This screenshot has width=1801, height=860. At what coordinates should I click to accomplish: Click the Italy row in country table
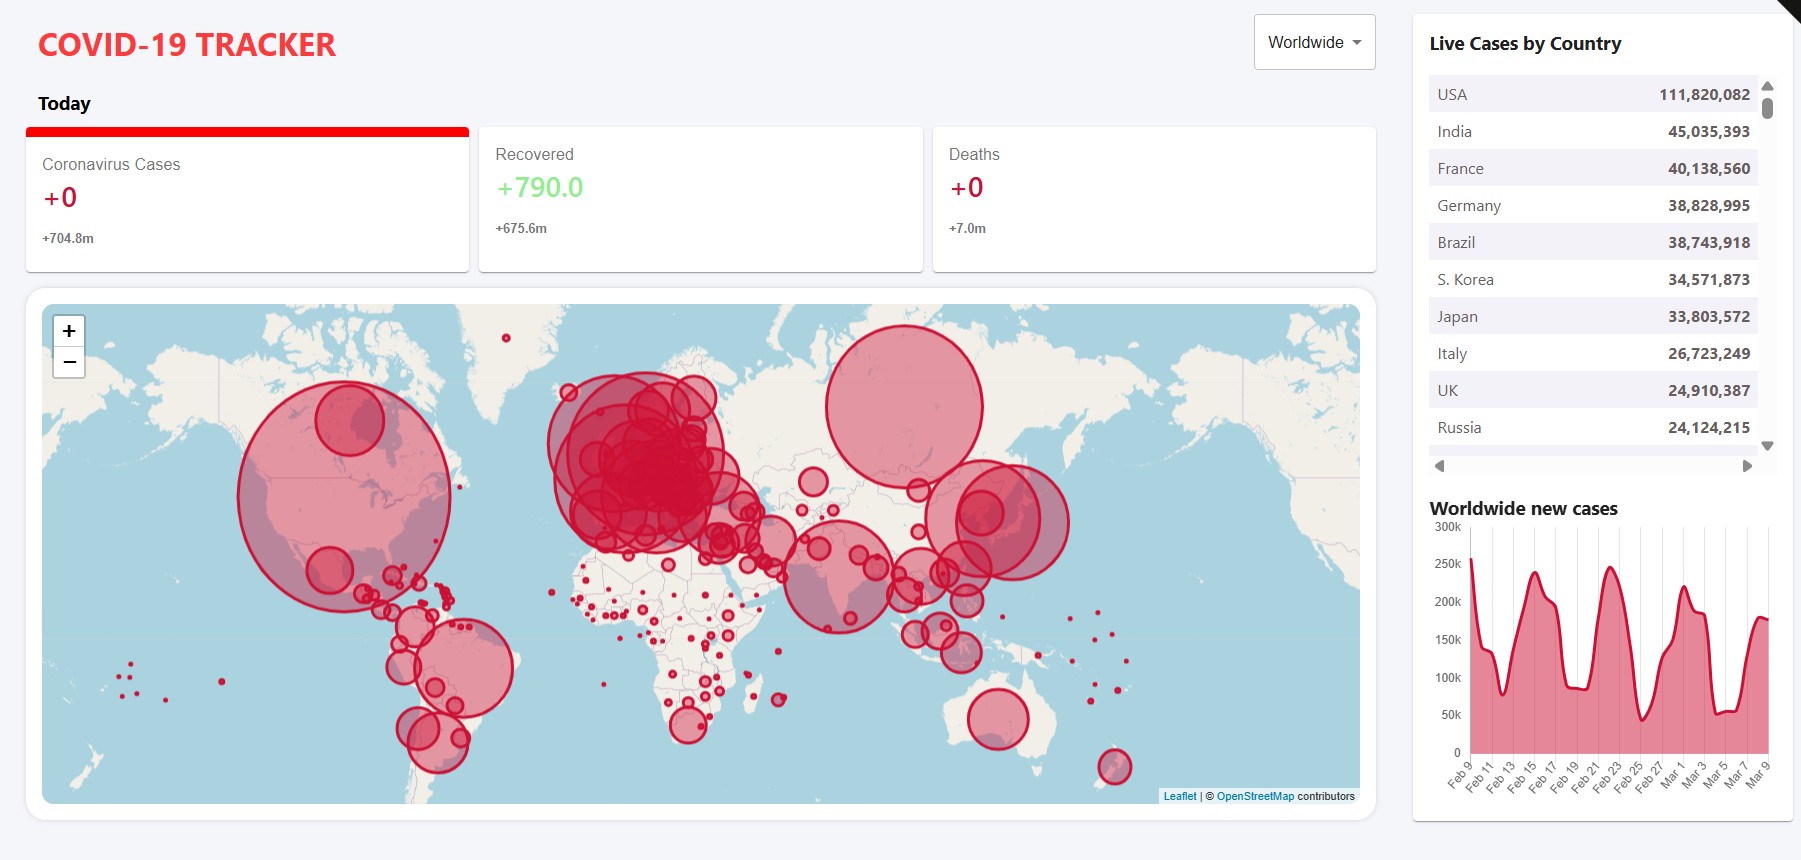tap(1593, 353)
